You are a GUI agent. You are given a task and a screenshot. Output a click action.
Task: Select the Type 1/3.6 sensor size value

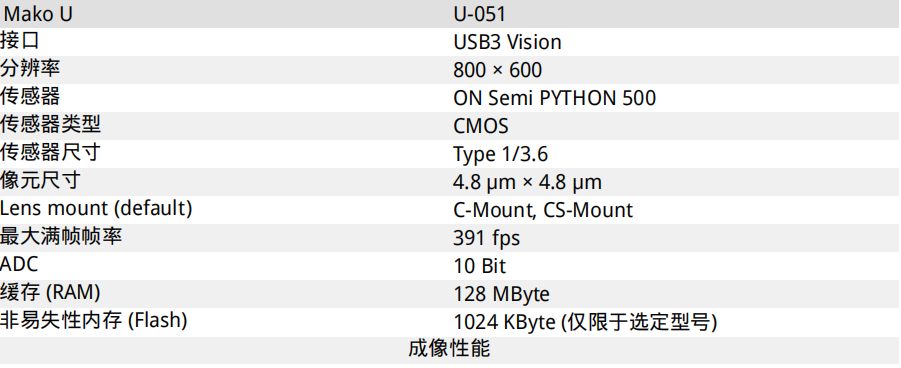500,154
